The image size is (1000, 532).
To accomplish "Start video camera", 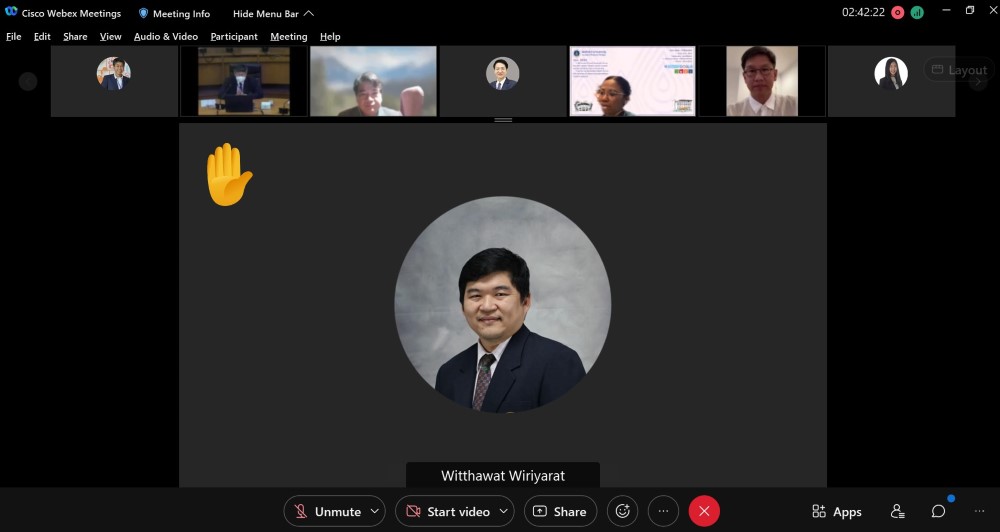I will (x=447, y=511).
